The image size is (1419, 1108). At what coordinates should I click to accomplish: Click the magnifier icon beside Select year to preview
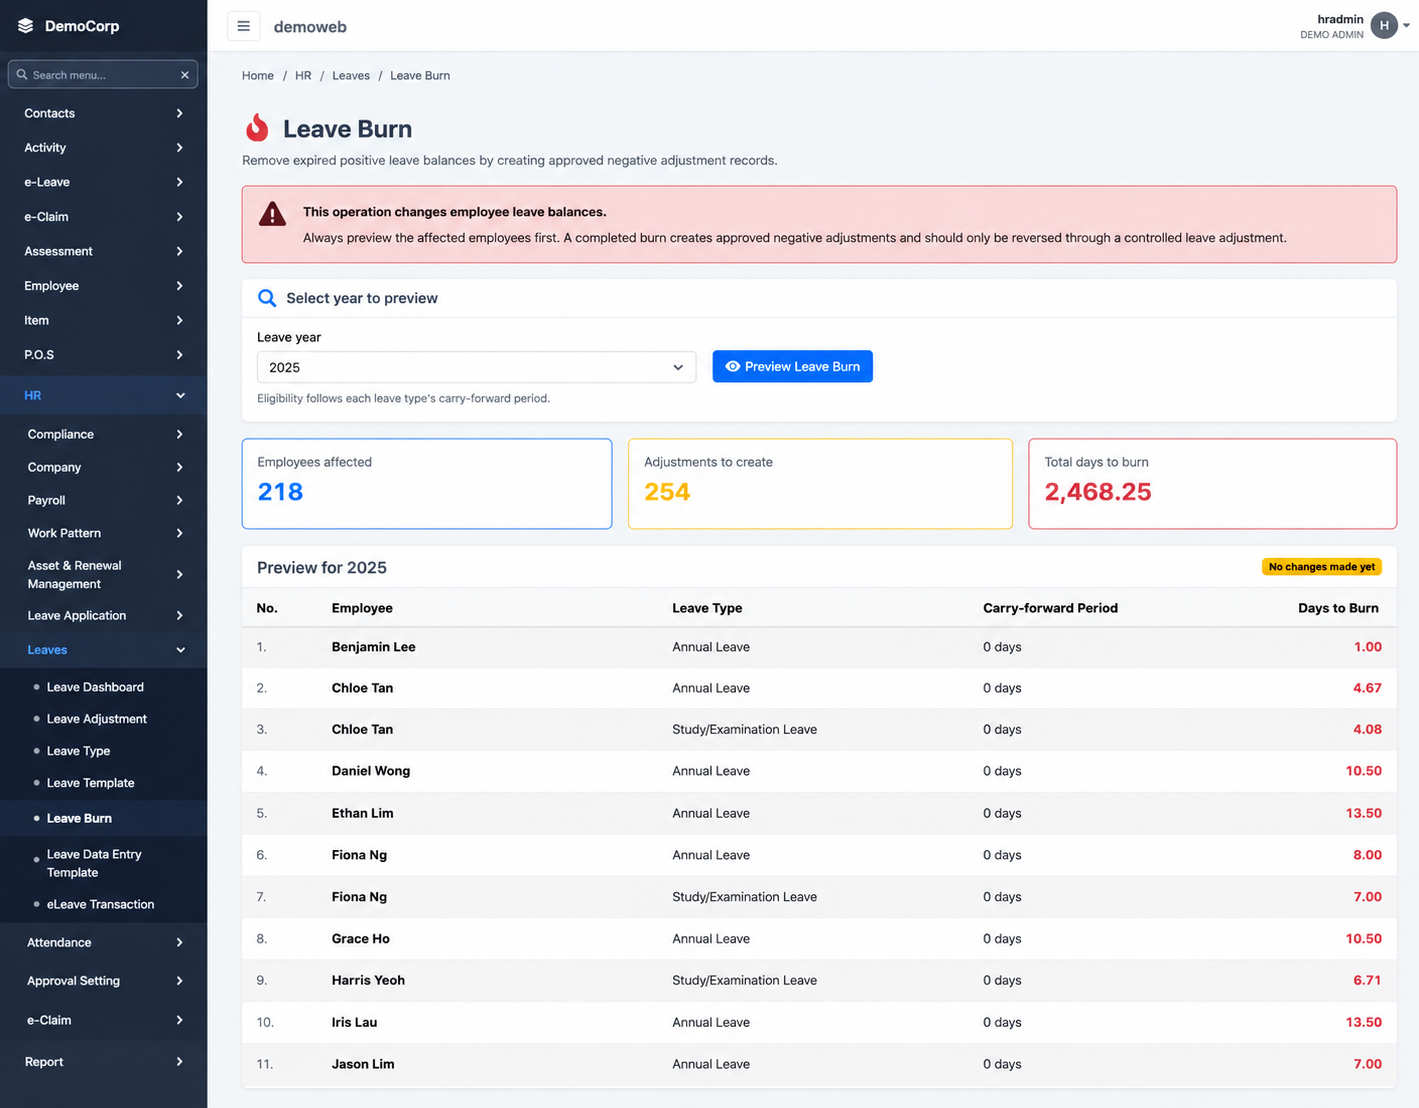(267, 298)
